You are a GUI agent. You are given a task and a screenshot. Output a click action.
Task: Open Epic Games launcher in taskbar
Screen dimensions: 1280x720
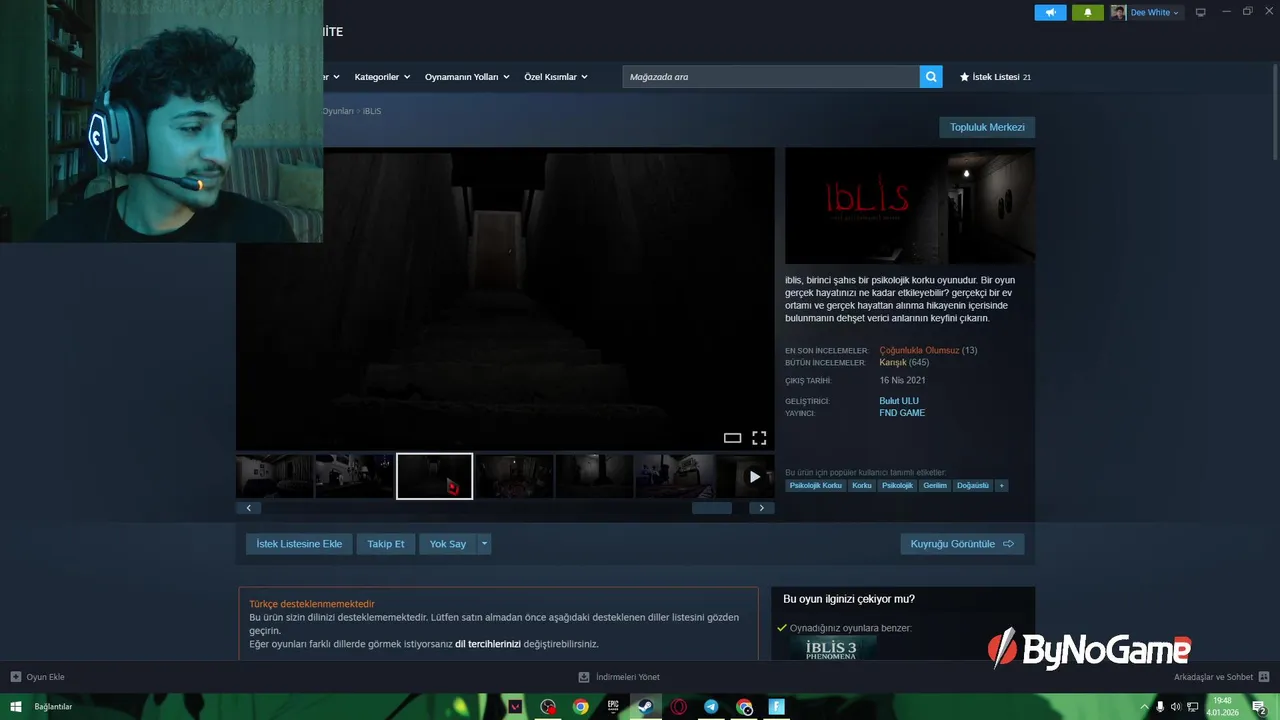pyautogui.click(x=613, y=707)
